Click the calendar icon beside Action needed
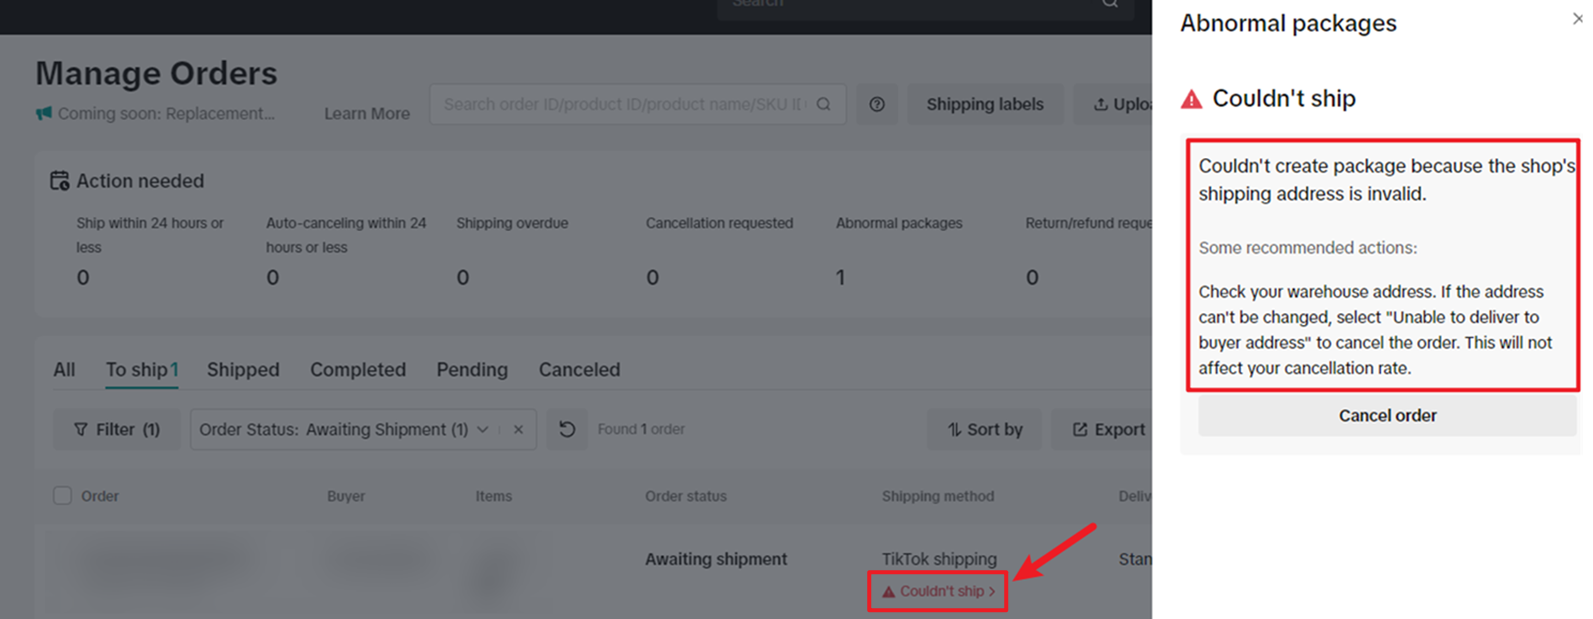Image resolution: width=1593 pixels, height=619 pixels. point(60,181)
